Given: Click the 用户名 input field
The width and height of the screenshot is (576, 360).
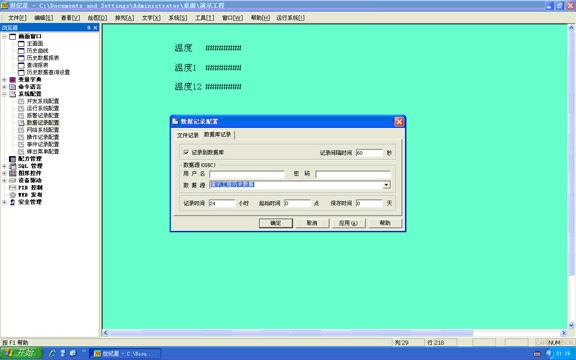Looking at the screenshot, I should point(247,174).
